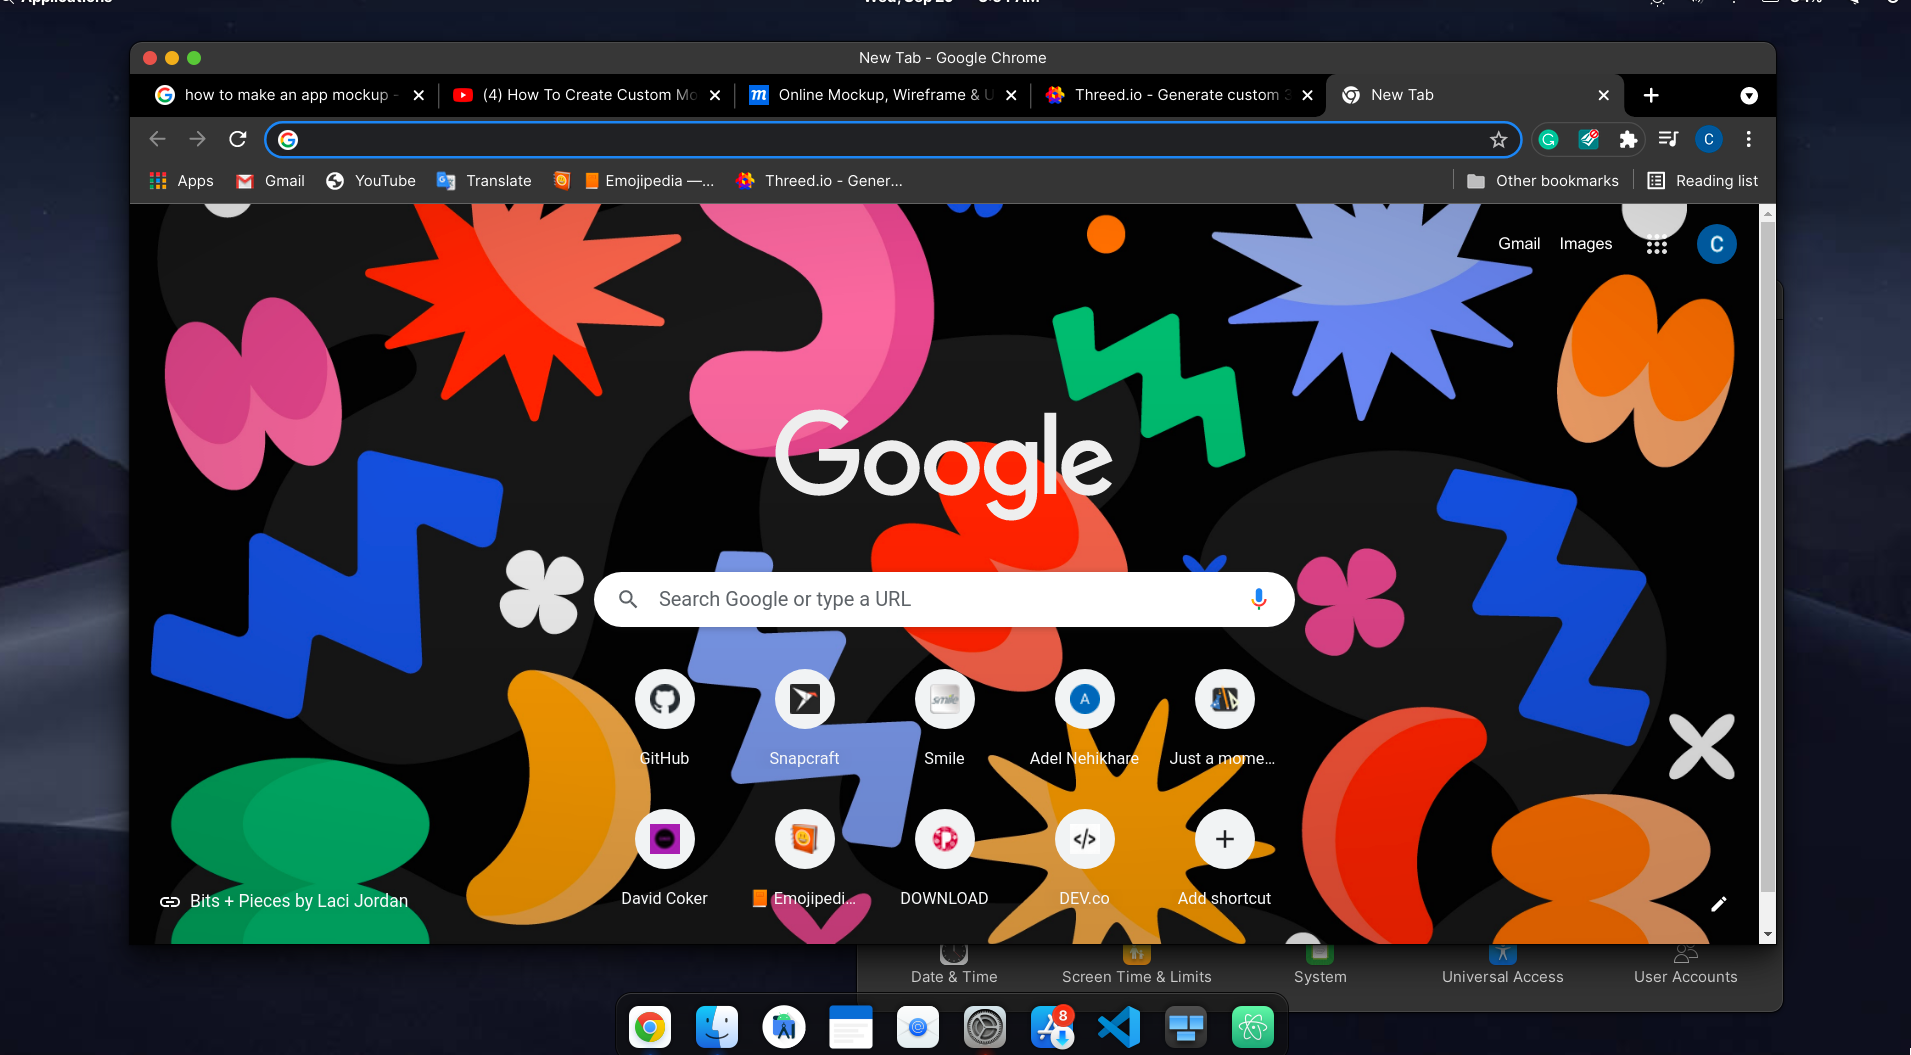Viewport: 1911px width, 1055px height.
Task: Start voice search with the microphone icon
Action: coord(1258,599)
